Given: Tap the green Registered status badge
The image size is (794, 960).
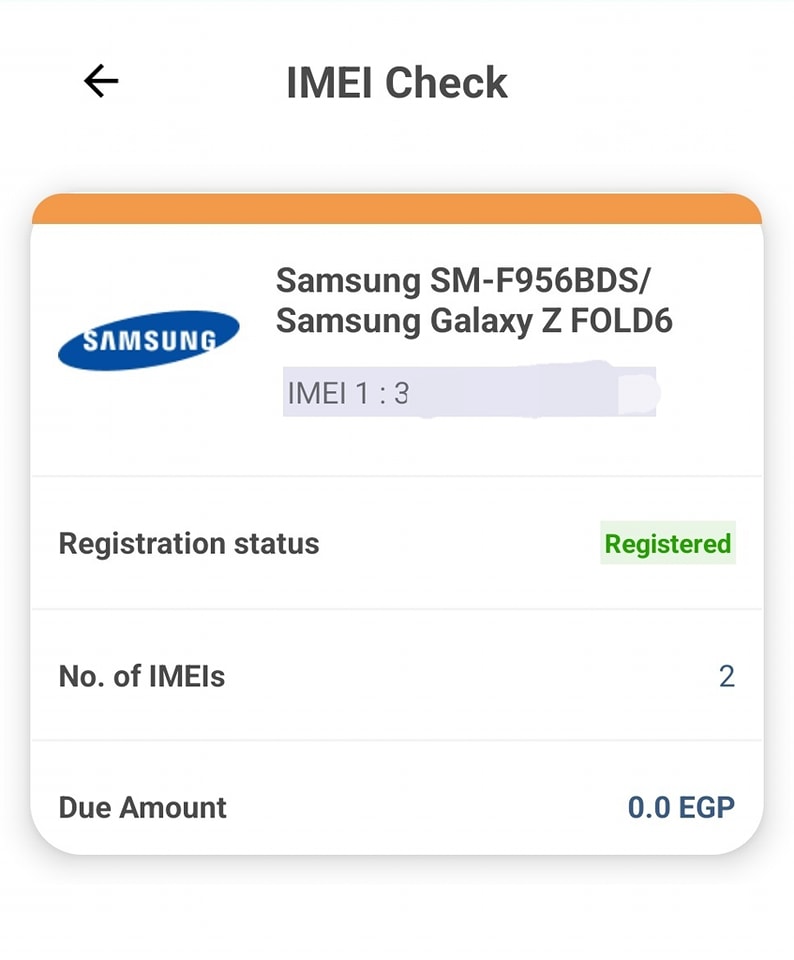Looking at the screenshot, I should pyautogui.click(x=668, y=543).
